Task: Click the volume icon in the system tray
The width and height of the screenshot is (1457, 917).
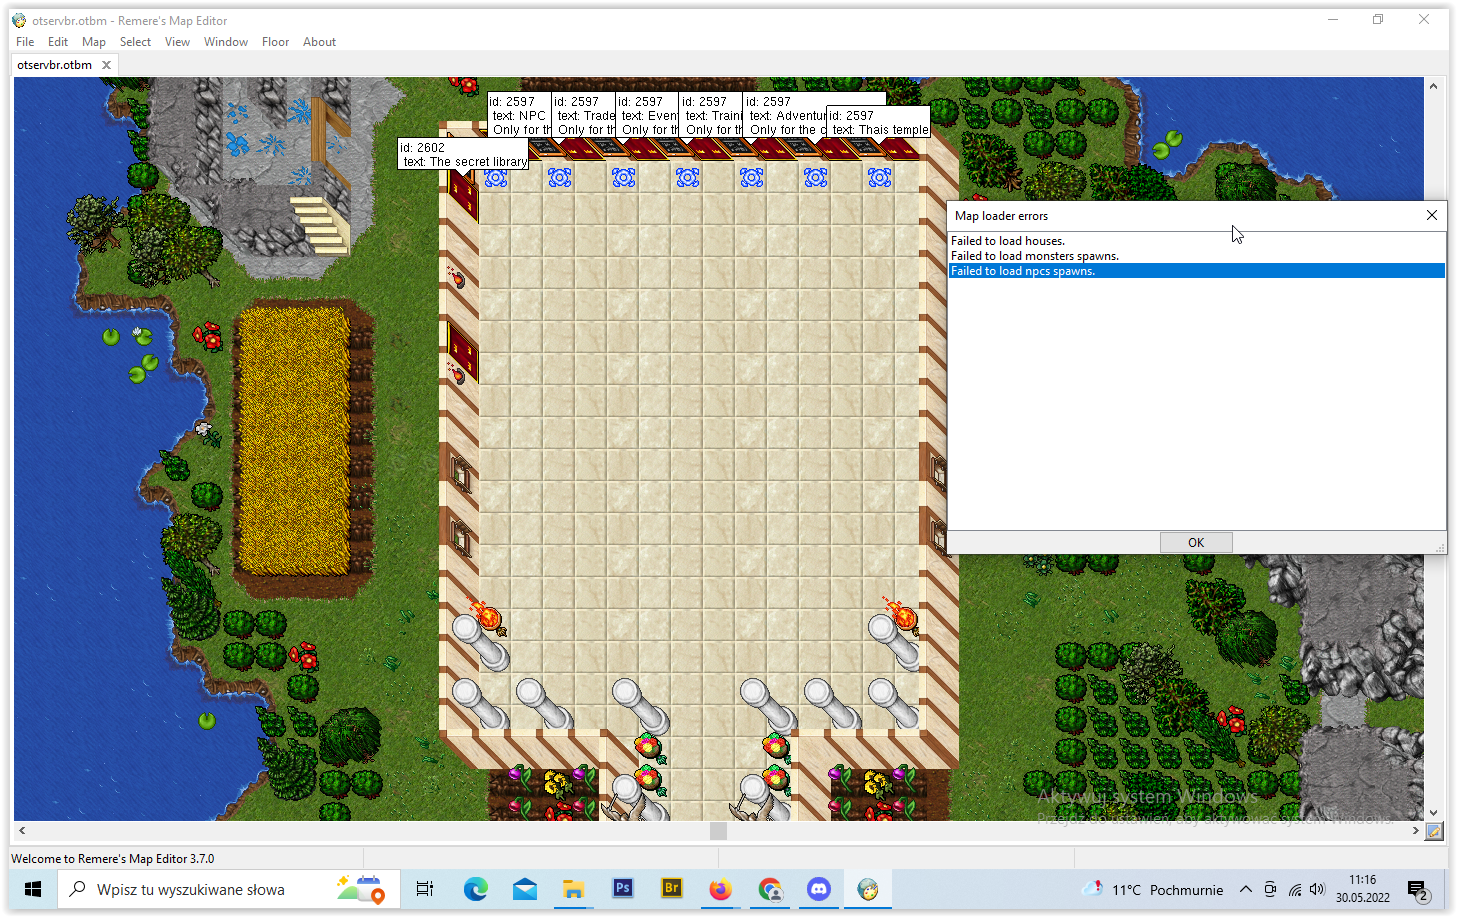Action: (x=1316, y=889)
